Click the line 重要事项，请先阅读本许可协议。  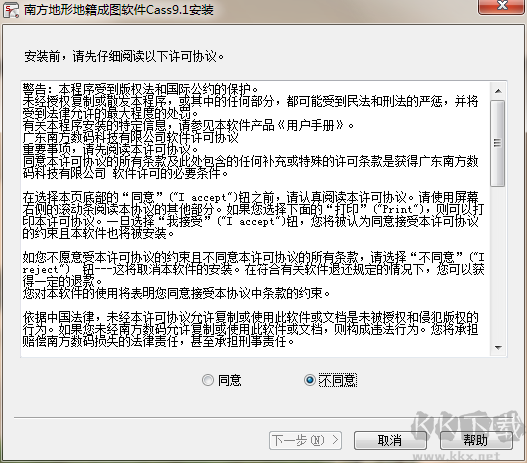point(111,150)
